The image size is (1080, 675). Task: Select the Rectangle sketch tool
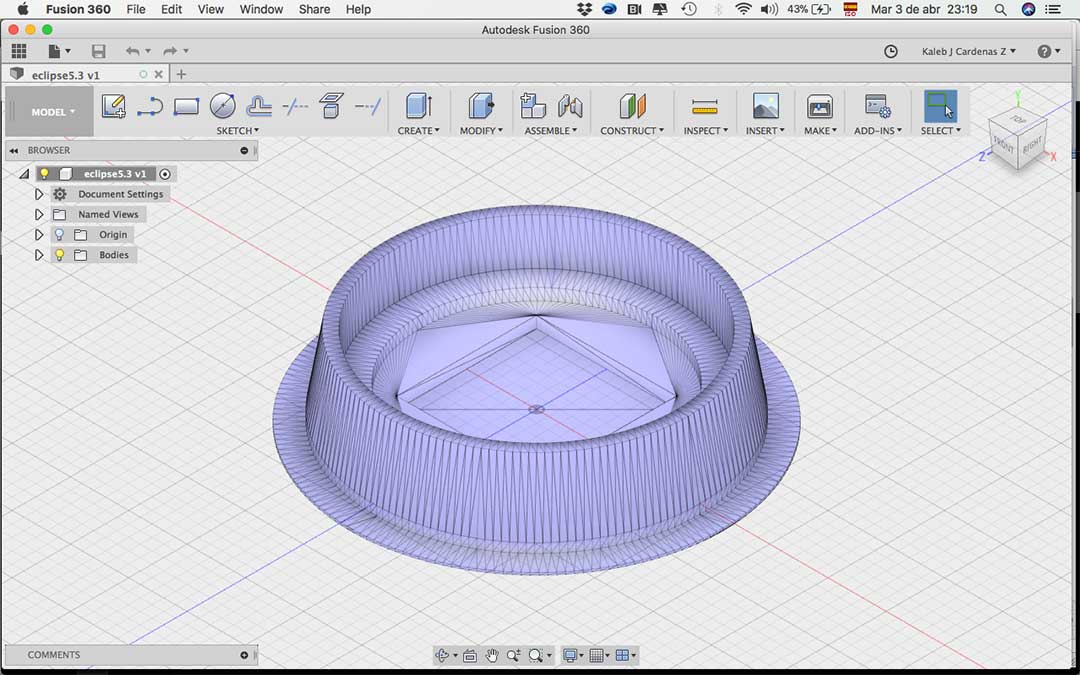[x=186, y=106]
